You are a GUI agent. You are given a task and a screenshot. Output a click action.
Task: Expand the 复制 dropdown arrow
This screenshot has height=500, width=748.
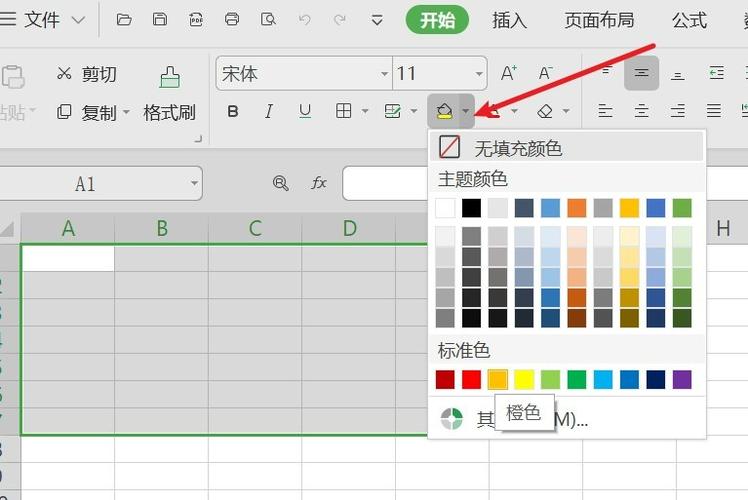[126, 112]
